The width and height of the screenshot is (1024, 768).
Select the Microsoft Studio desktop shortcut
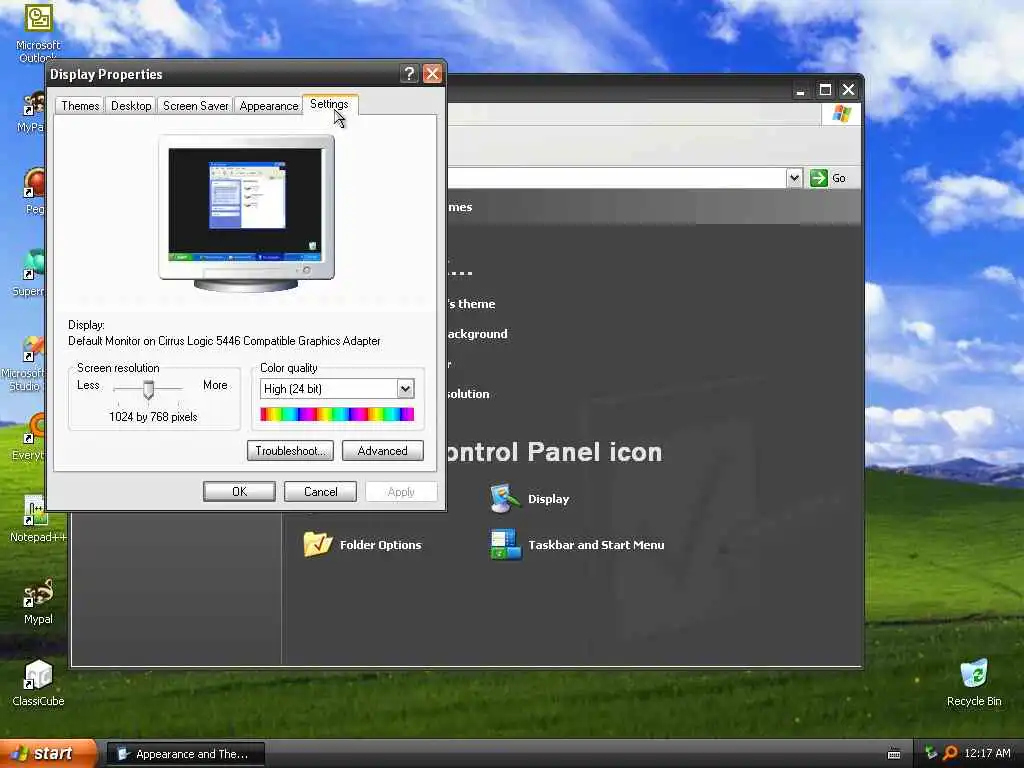(x=24, y=363)
